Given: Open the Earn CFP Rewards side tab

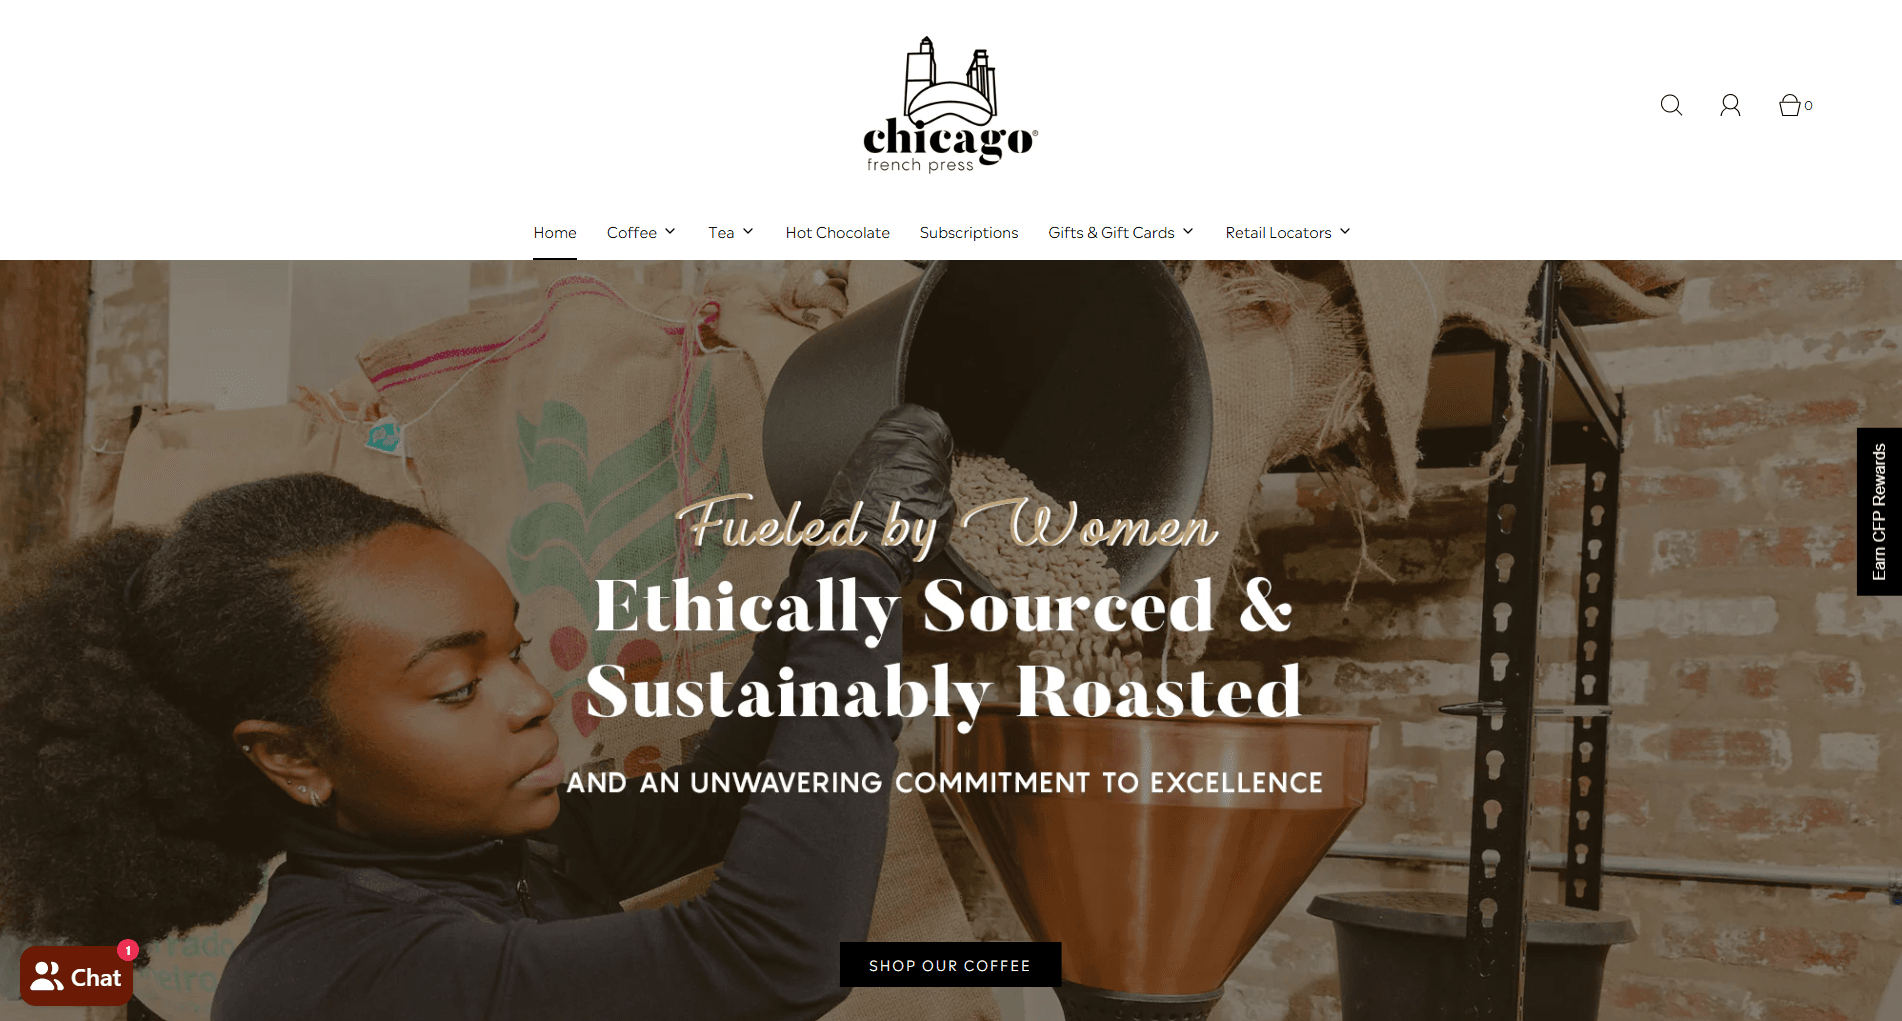Looking at the screenshot, I should click(1879, 512).
